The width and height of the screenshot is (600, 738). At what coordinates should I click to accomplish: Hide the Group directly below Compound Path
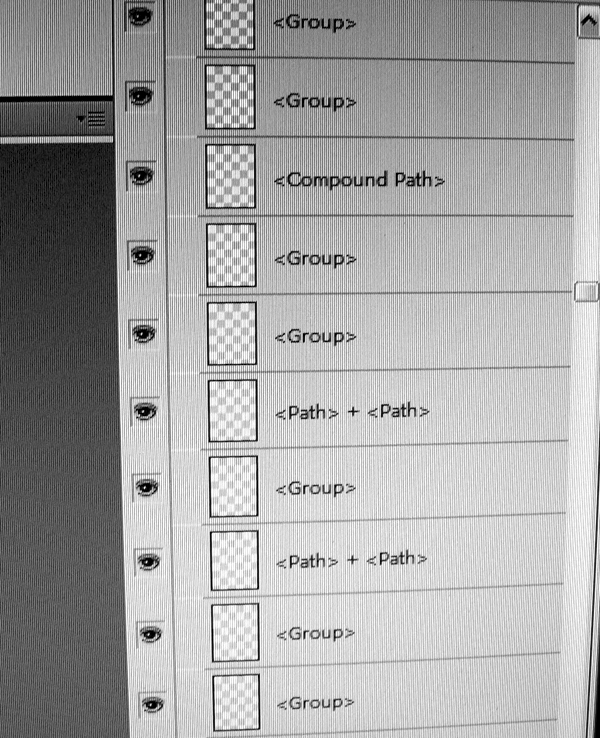click(142, 256)
